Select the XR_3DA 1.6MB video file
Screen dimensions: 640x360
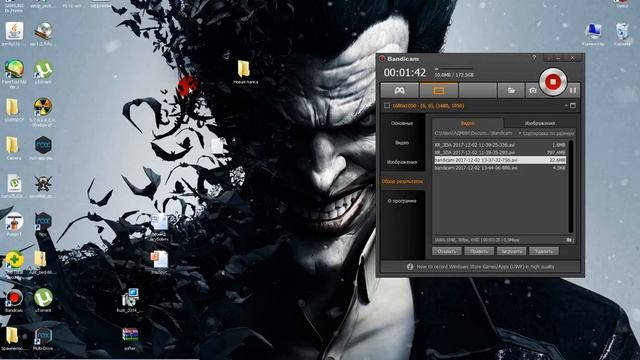[500, 145]
